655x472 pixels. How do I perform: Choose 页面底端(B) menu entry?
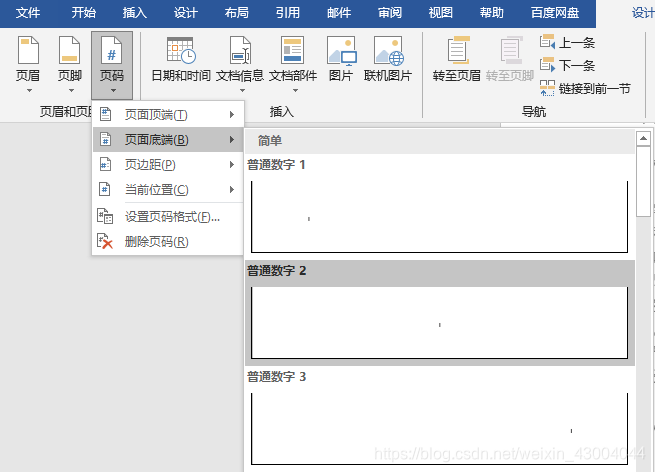click(168, 140)
